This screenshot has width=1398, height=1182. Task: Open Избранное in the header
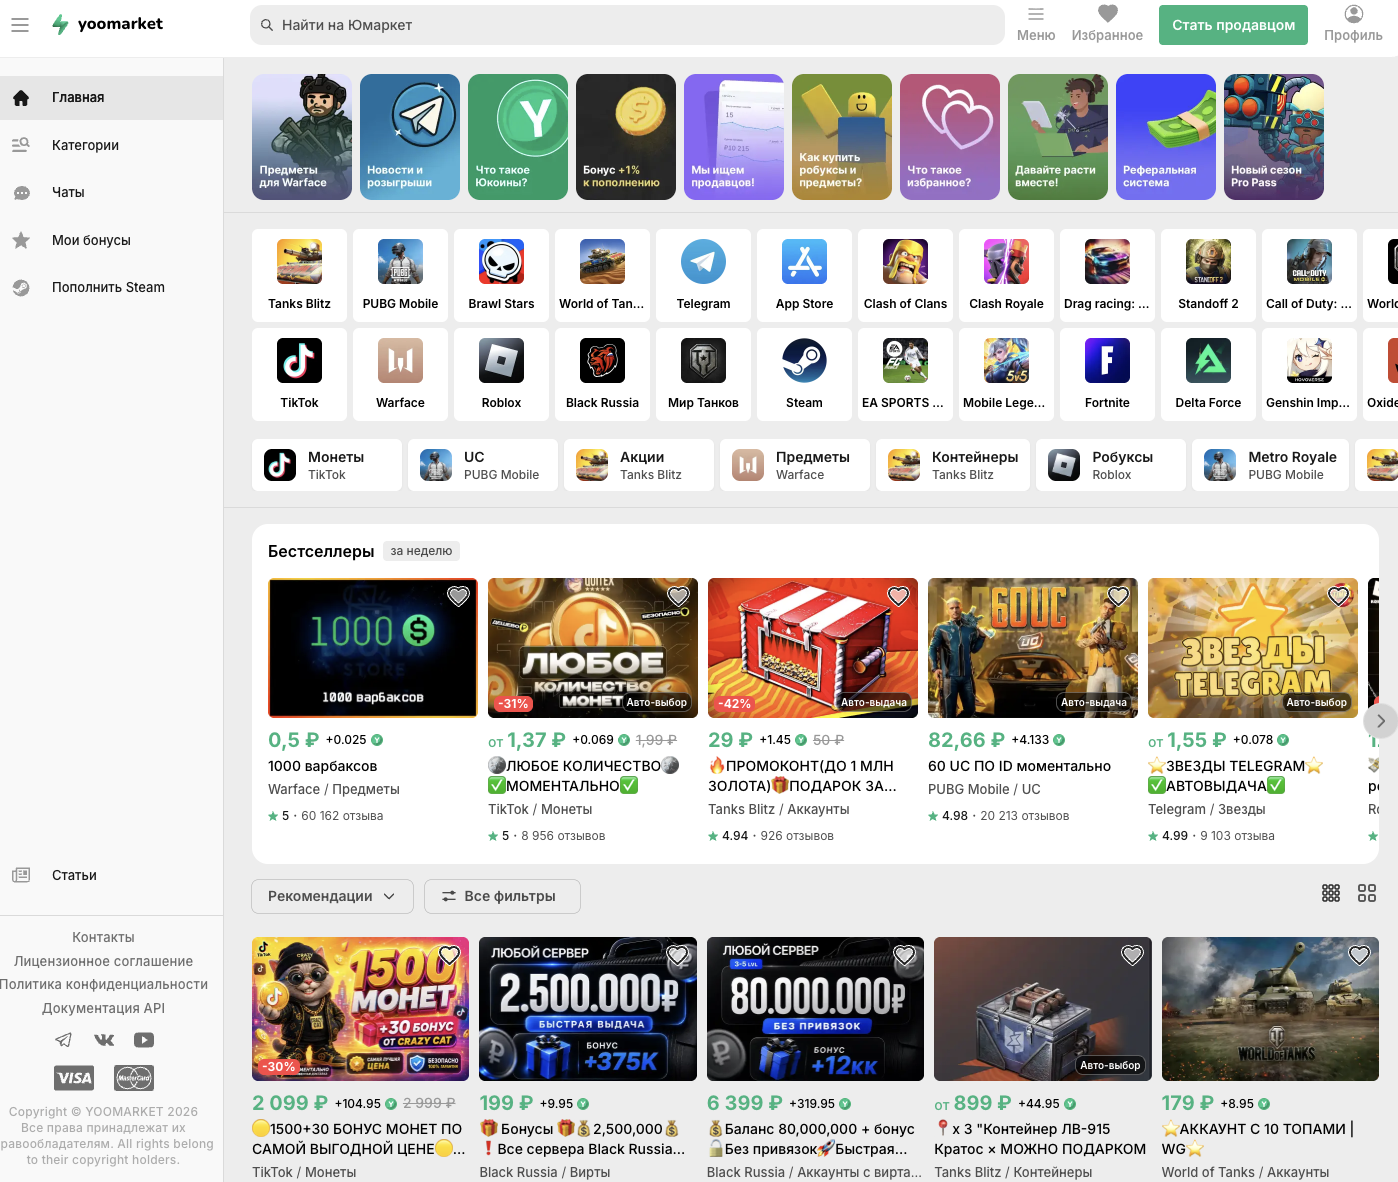[x=1107, y=25]
